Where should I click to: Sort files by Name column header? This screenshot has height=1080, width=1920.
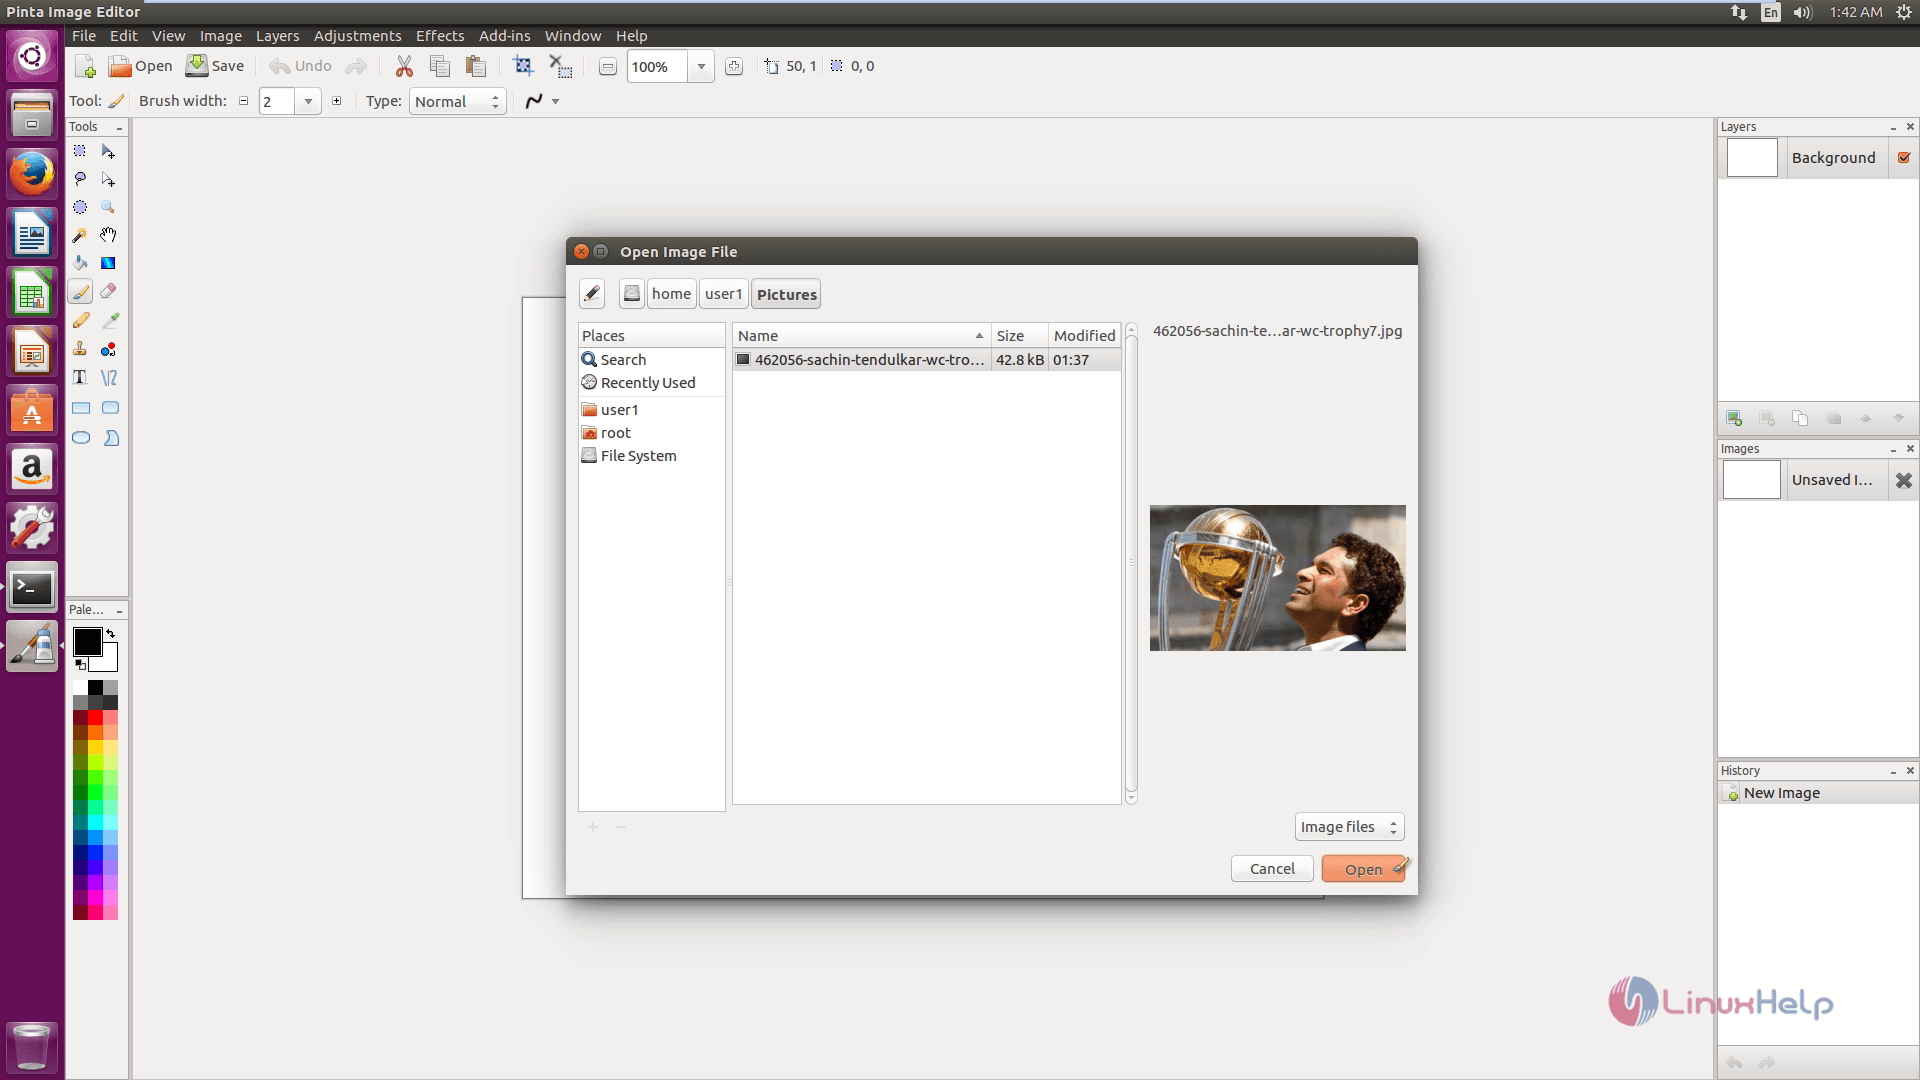[x=861, y=335]
